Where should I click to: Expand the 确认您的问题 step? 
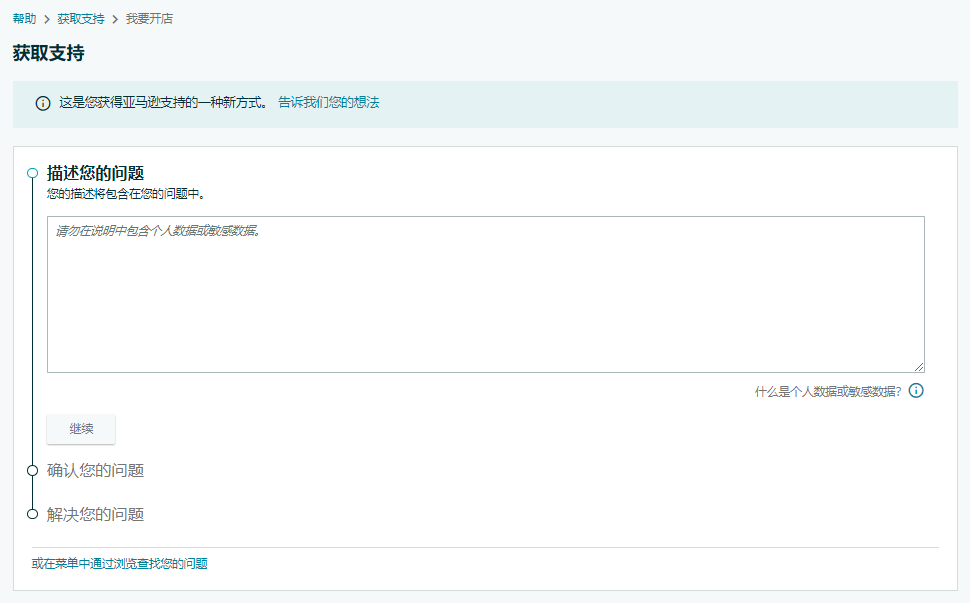95,470
